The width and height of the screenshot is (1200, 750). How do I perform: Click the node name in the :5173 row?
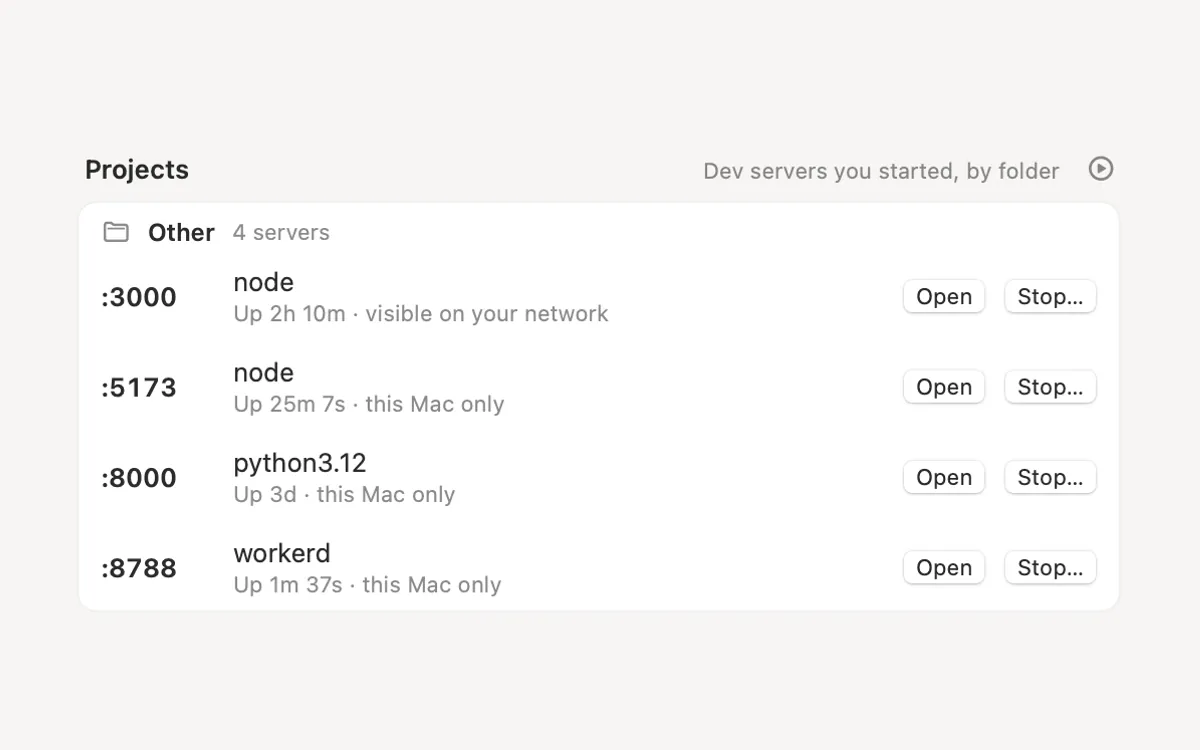pyautogui.click(x=263, y=373)
